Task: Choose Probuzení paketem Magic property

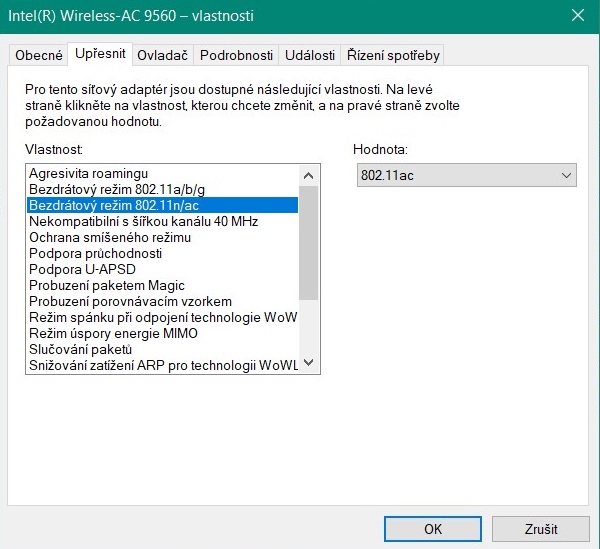Action: pyautogui.click(x=107, y=285)
